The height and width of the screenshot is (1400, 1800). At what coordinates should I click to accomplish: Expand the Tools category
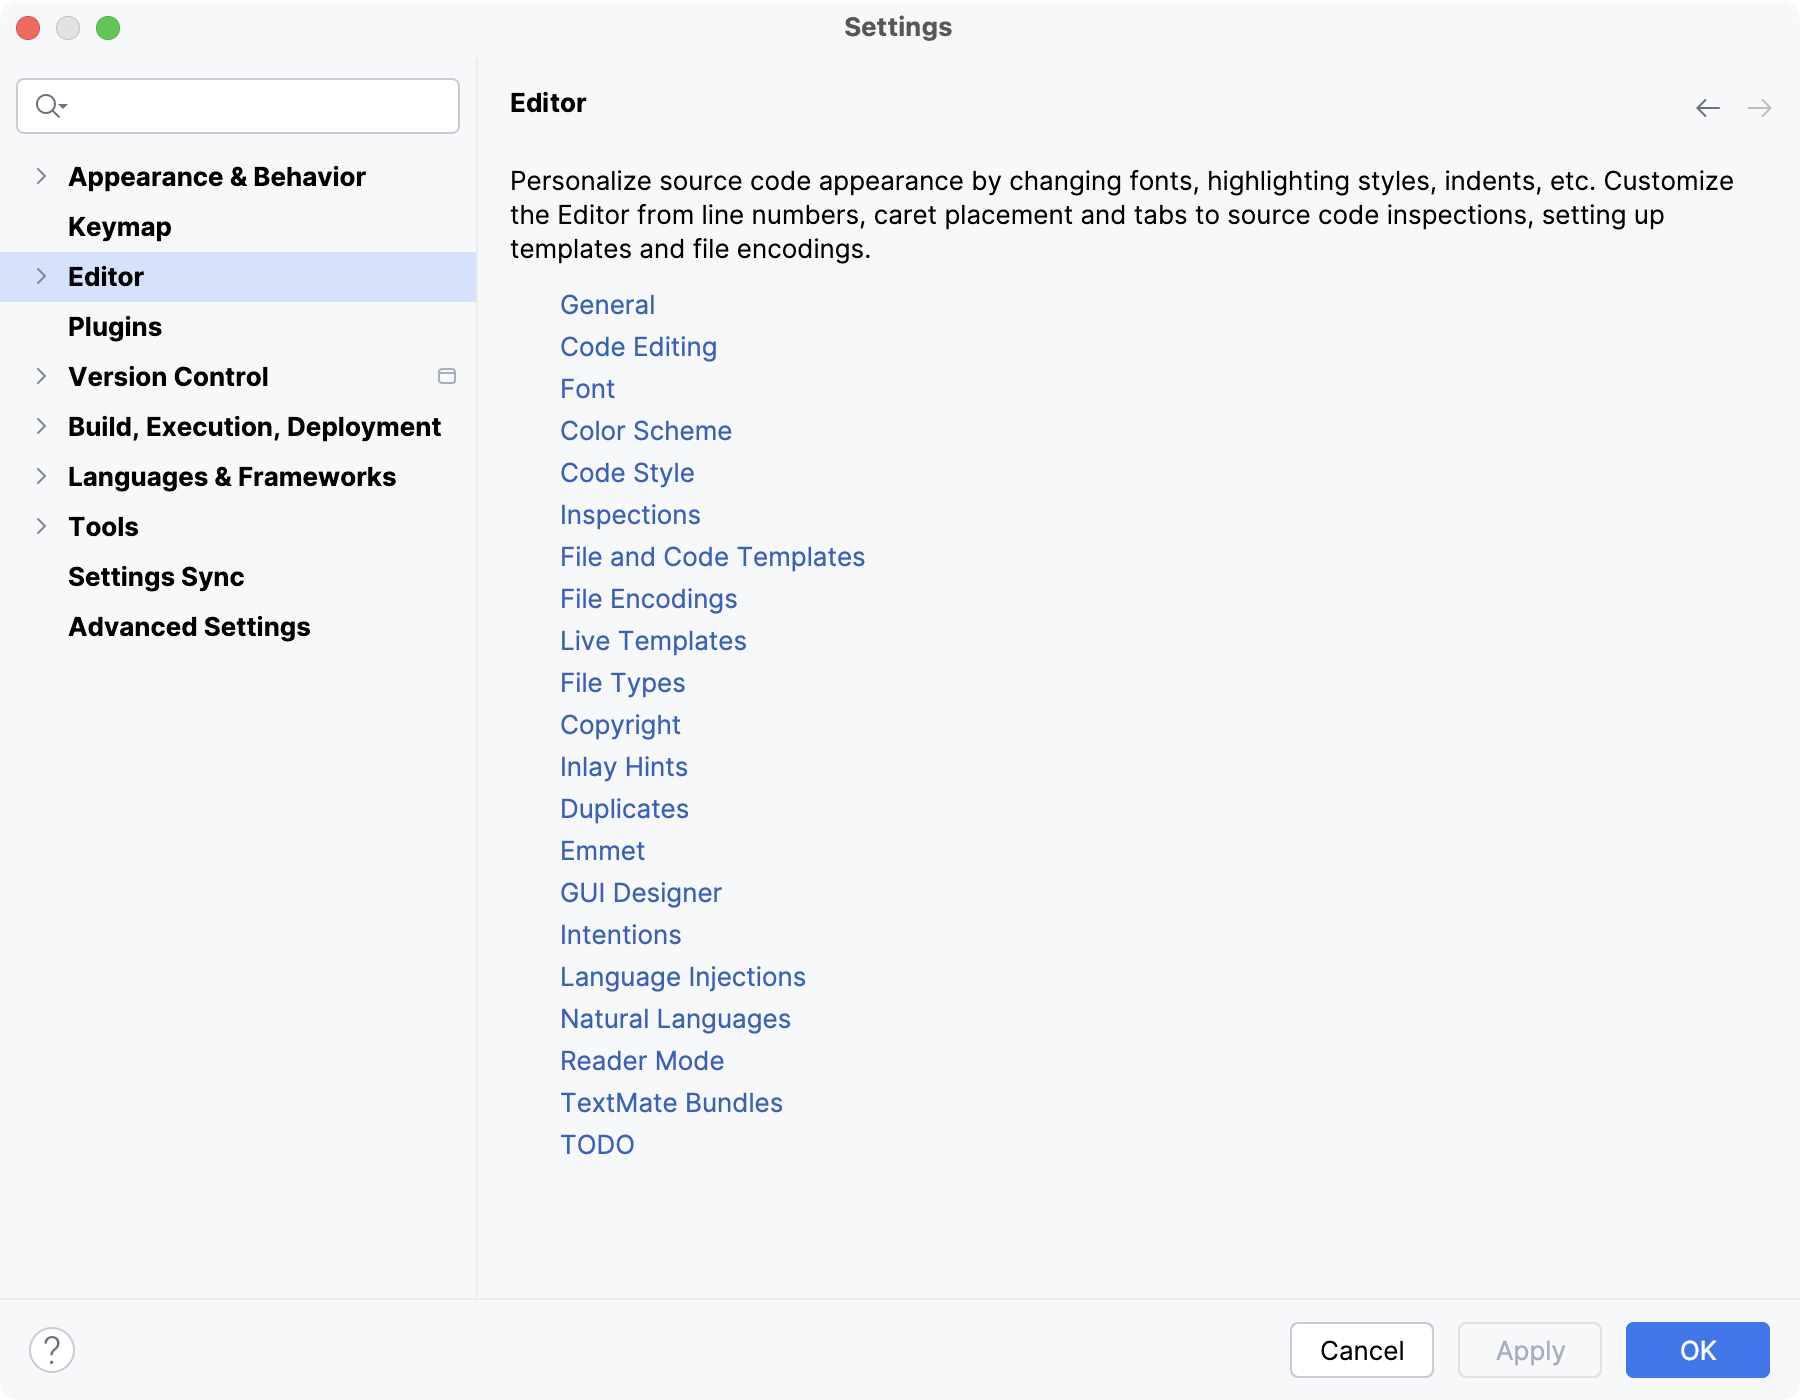point(40,526)
